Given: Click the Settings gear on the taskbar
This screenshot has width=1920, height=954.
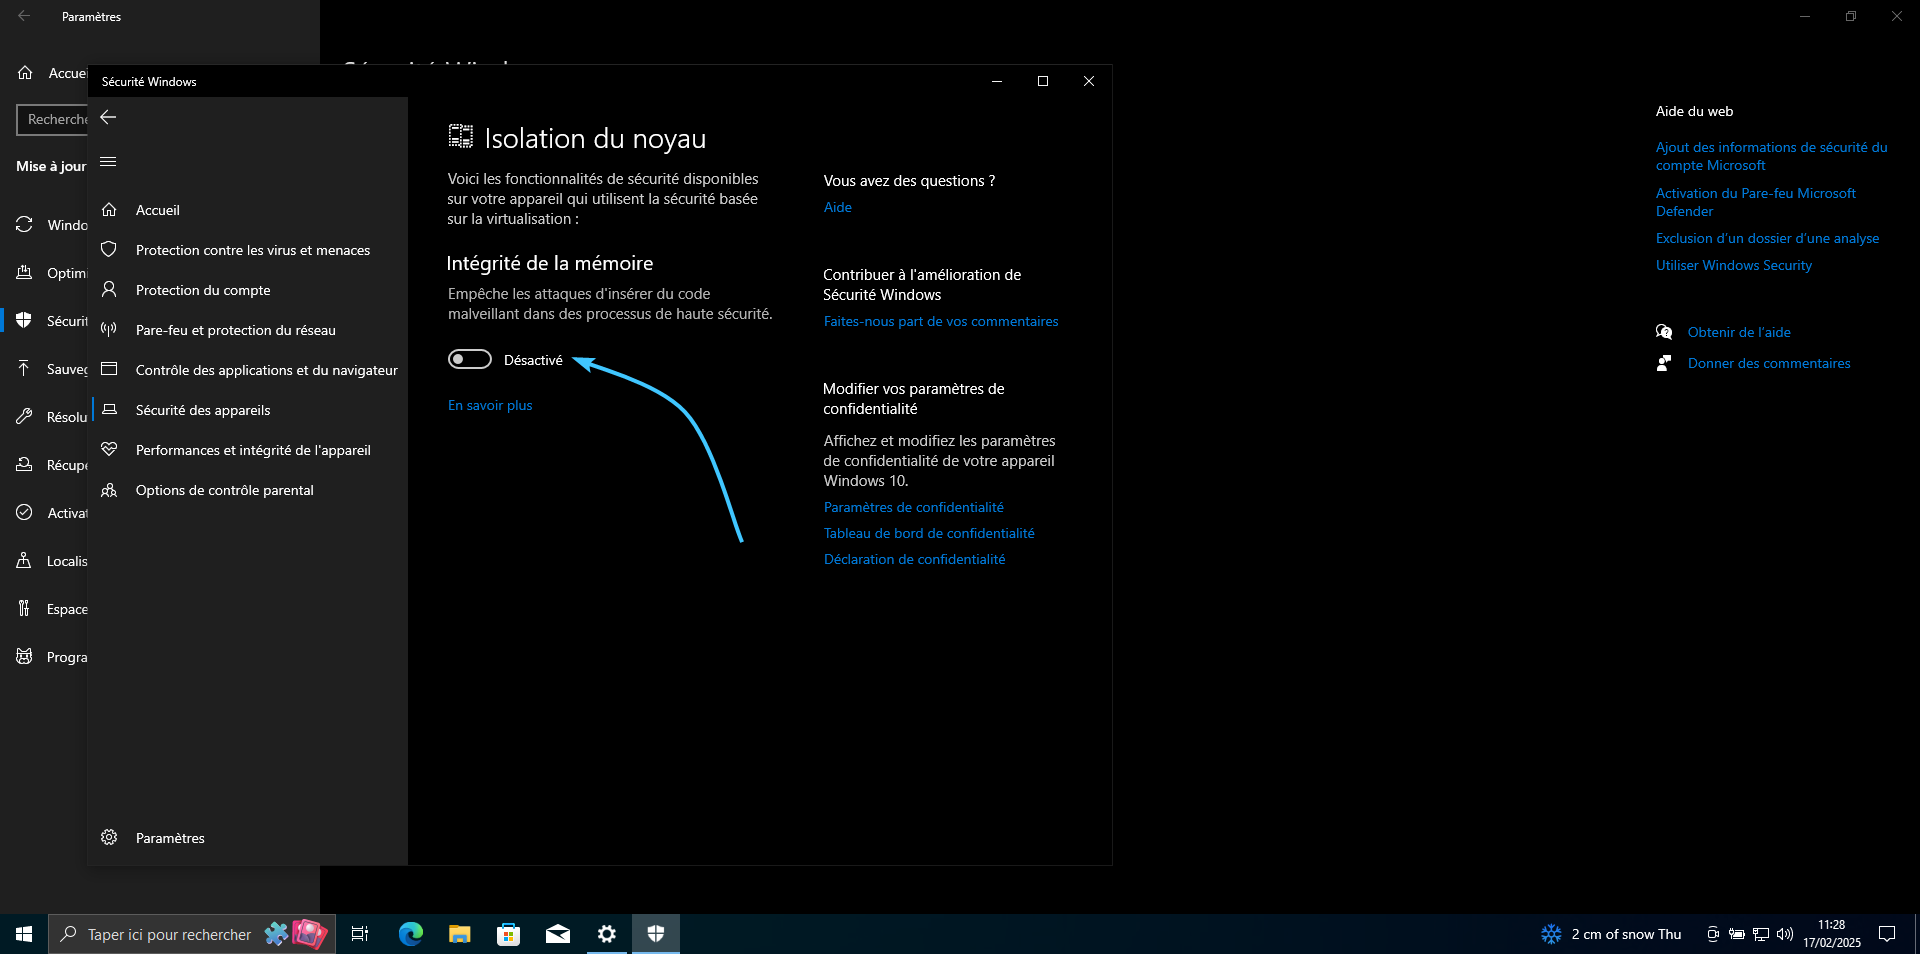Looking at the screenshot, I should pyautogui.click(x=607, y=934).
